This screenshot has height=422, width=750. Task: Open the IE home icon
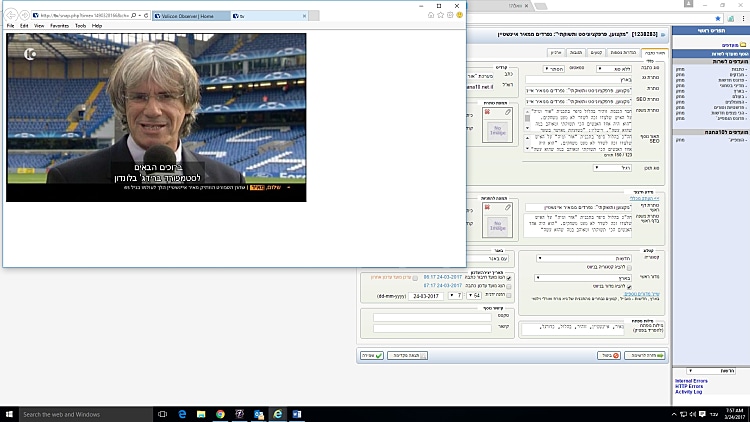[x=430, y=16]
